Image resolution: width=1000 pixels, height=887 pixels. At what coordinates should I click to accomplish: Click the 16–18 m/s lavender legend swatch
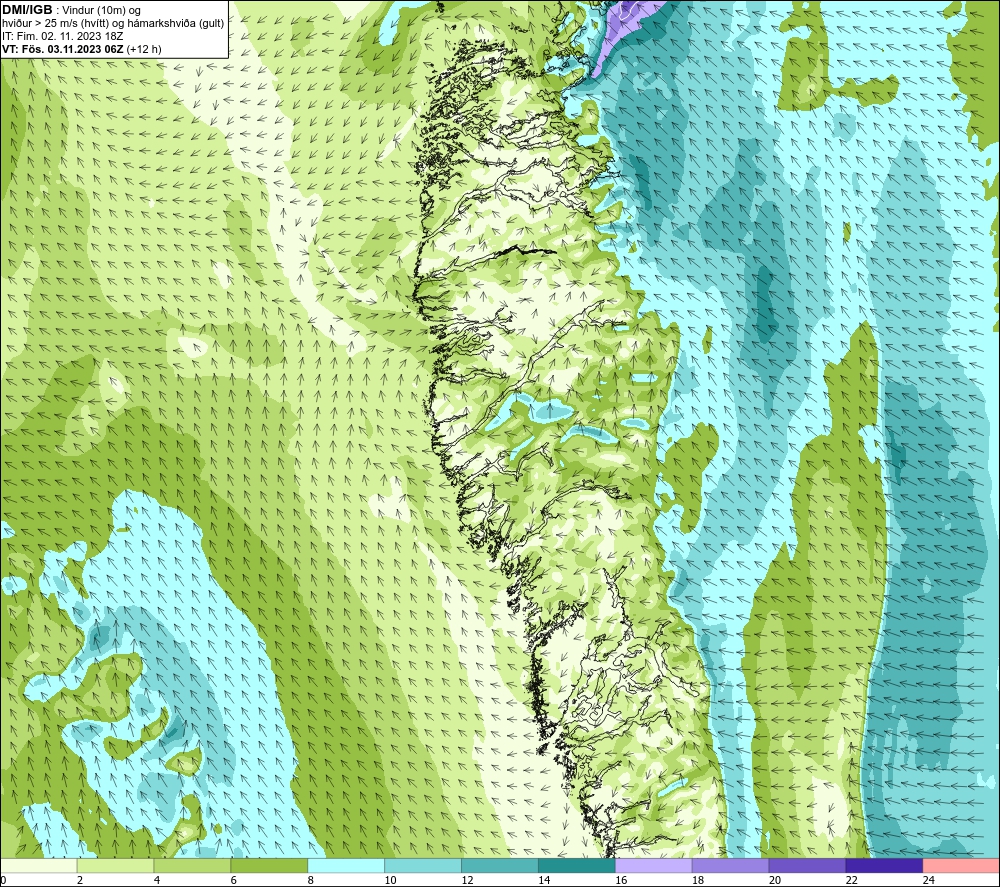[x=654, y=866]
